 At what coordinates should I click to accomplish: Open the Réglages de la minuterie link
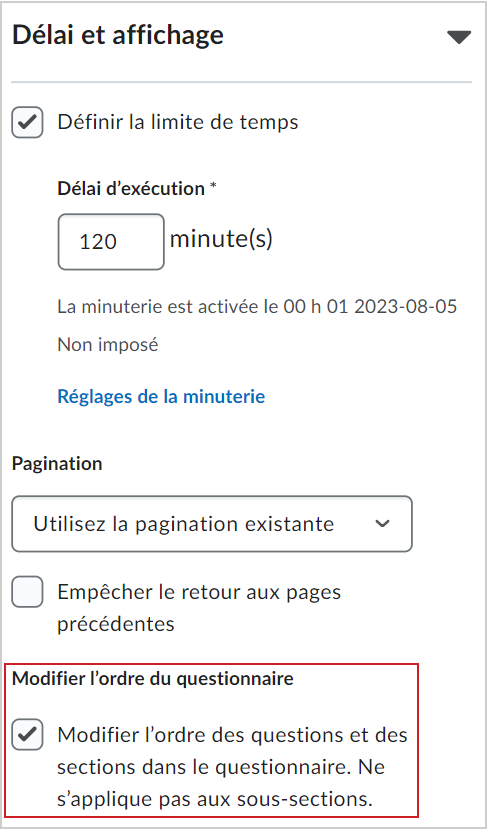(161, 396)
